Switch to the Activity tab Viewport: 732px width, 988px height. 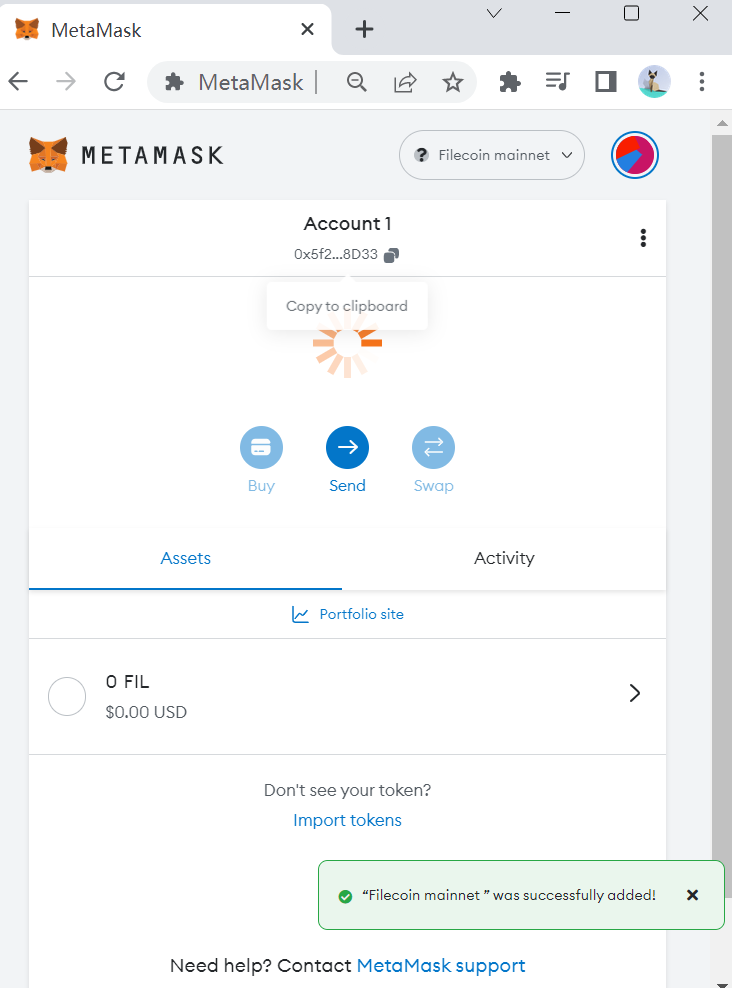click(504, 558)
